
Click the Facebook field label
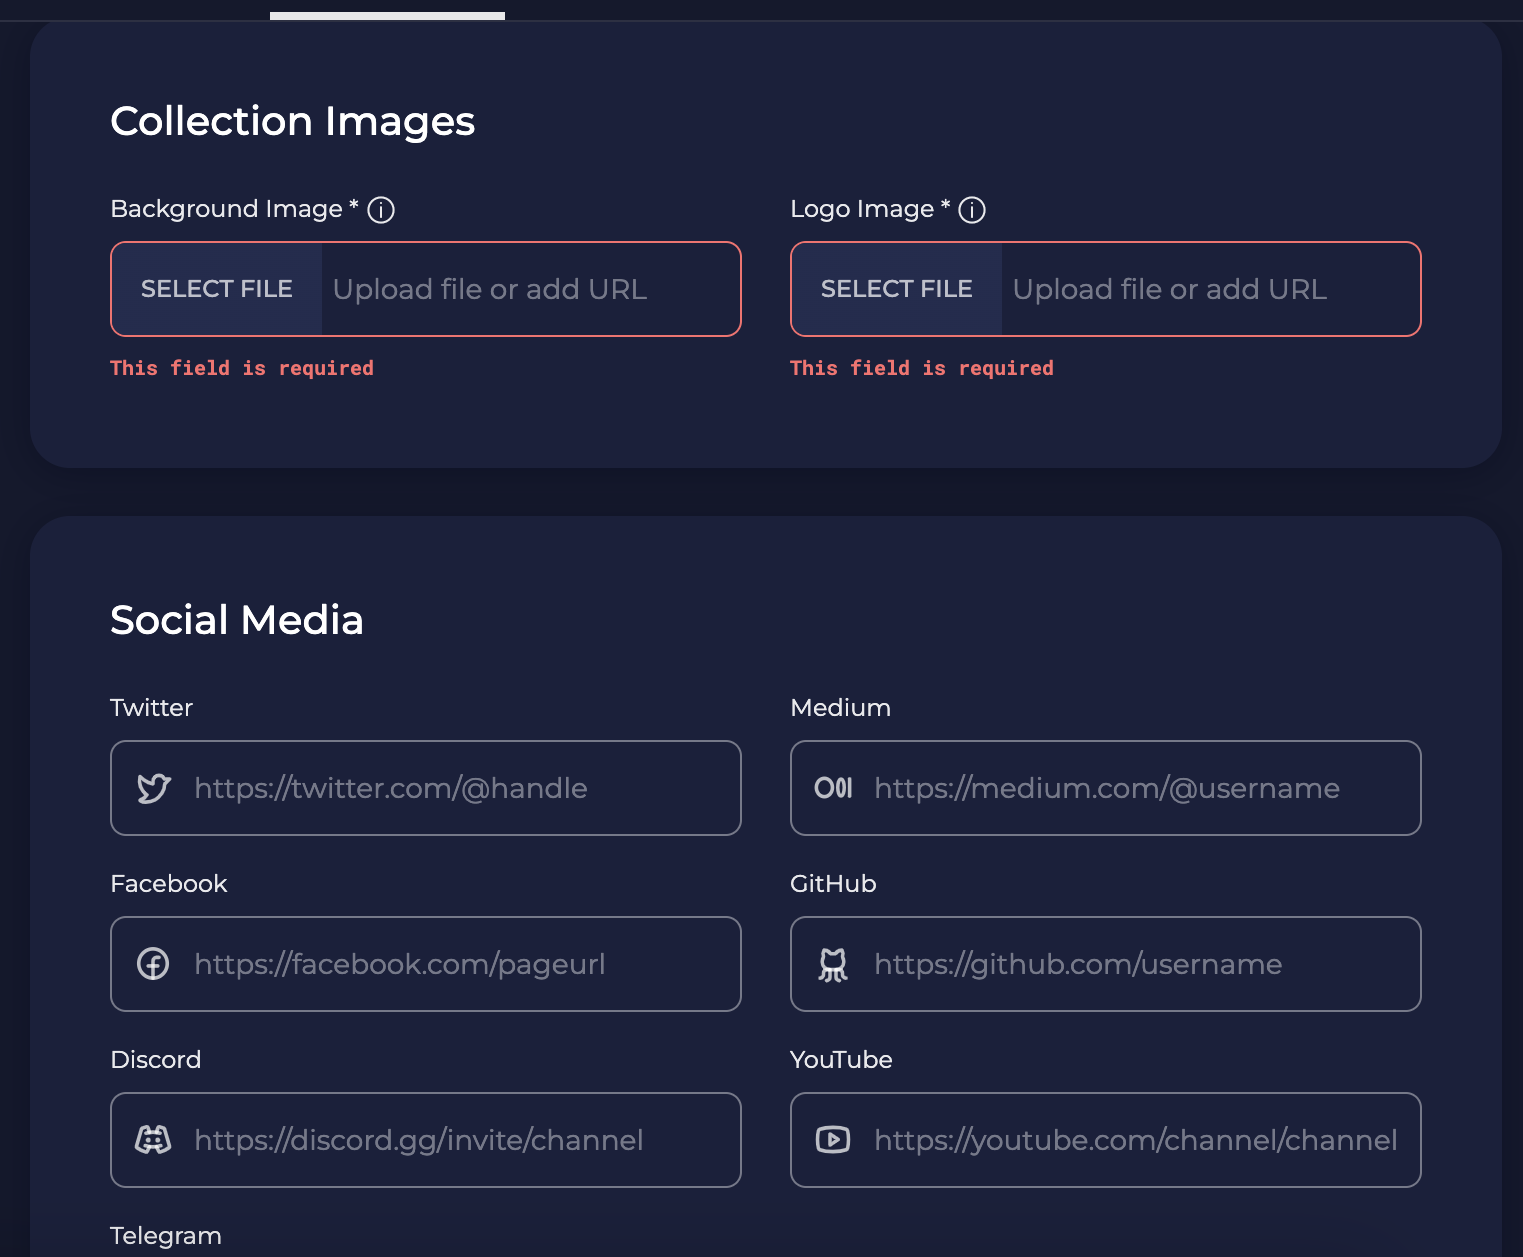169,884
